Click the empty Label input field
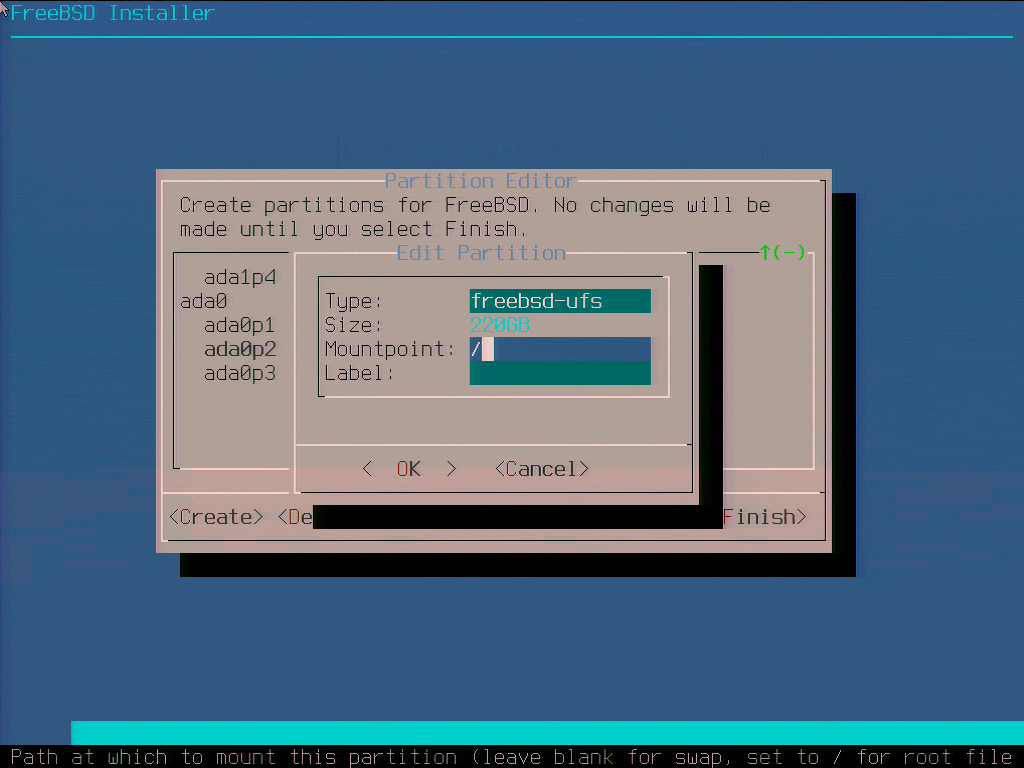Screen dimensions: 1024x768 click(x=560, y=373)
